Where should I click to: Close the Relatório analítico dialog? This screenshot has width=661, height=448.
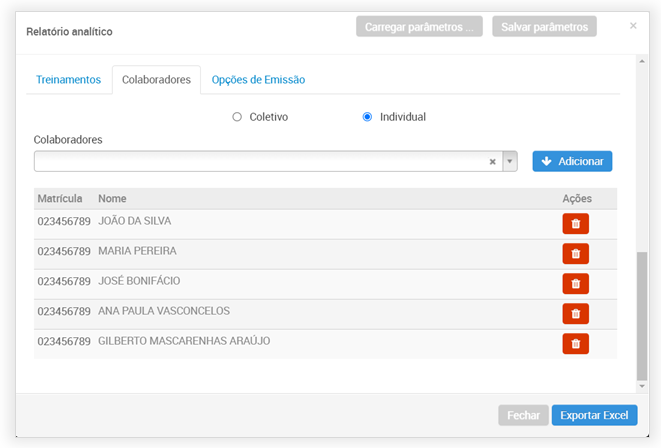[633, 26]
